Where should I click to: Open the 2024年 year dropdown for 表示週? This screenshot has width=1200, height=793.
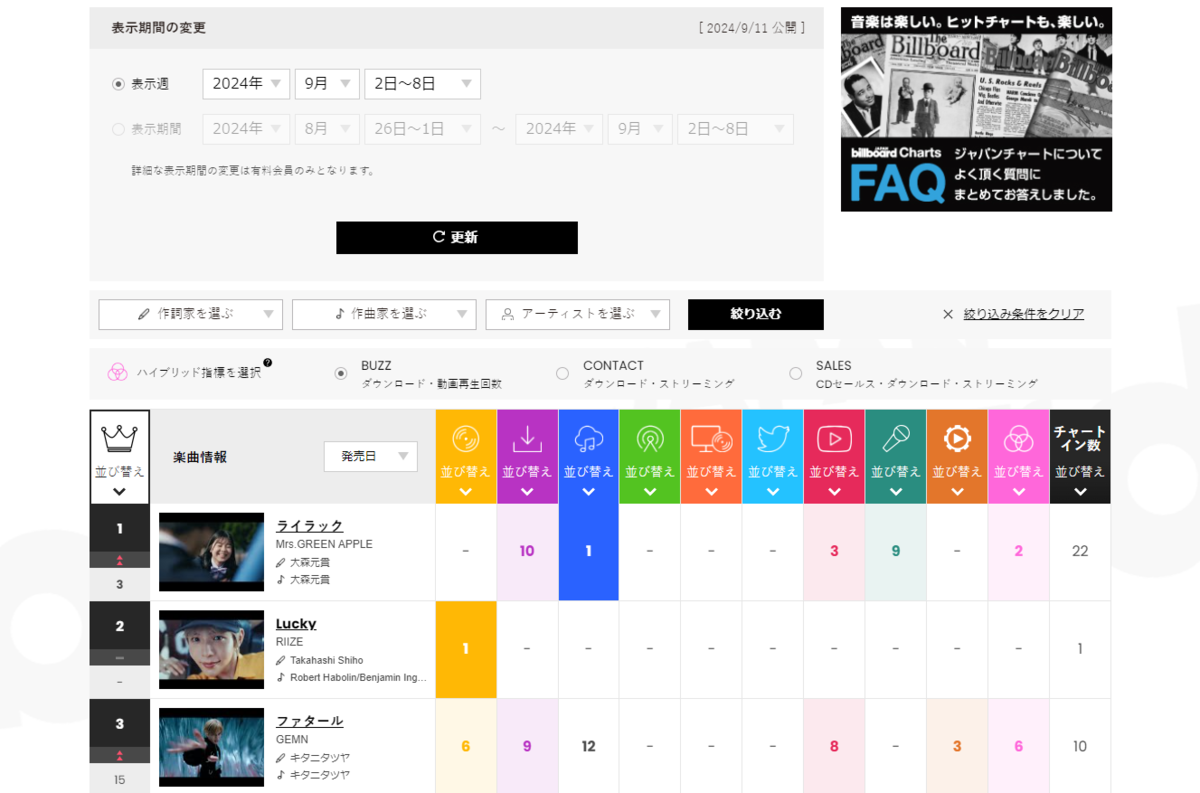[246, 84]
